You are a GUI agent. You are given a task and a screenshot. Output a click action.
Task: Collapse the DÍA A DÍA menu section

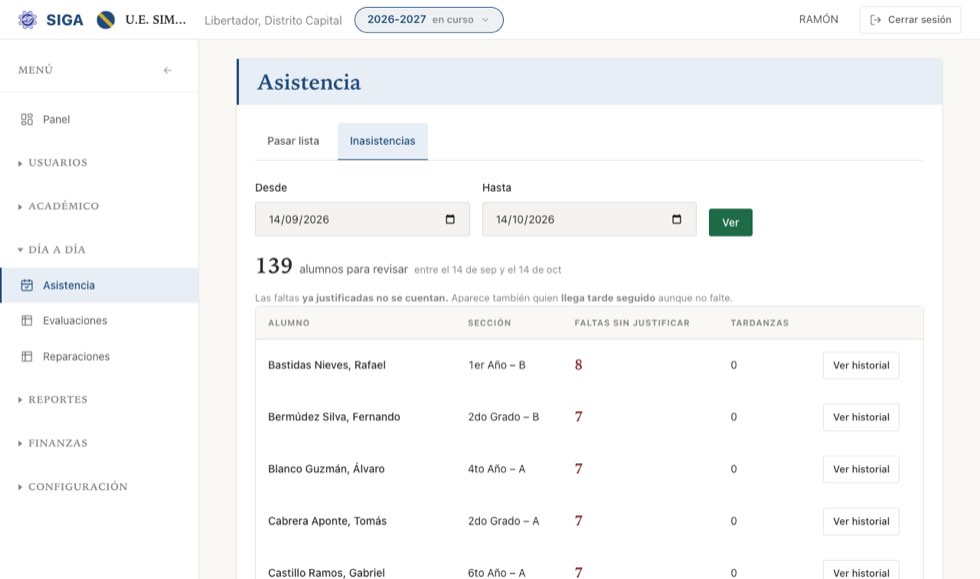point(52,249)
